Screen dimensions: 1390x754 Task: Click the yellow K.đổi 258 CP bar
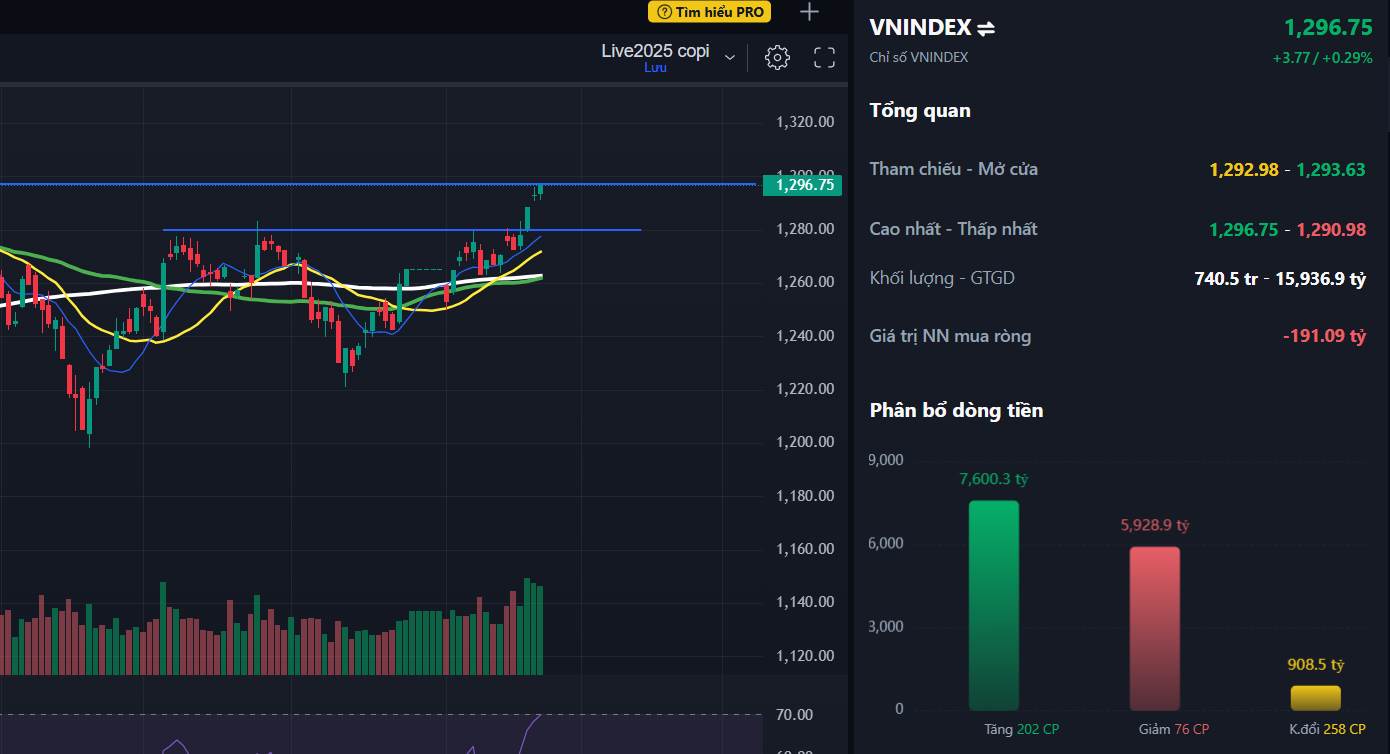(1316, 698)
